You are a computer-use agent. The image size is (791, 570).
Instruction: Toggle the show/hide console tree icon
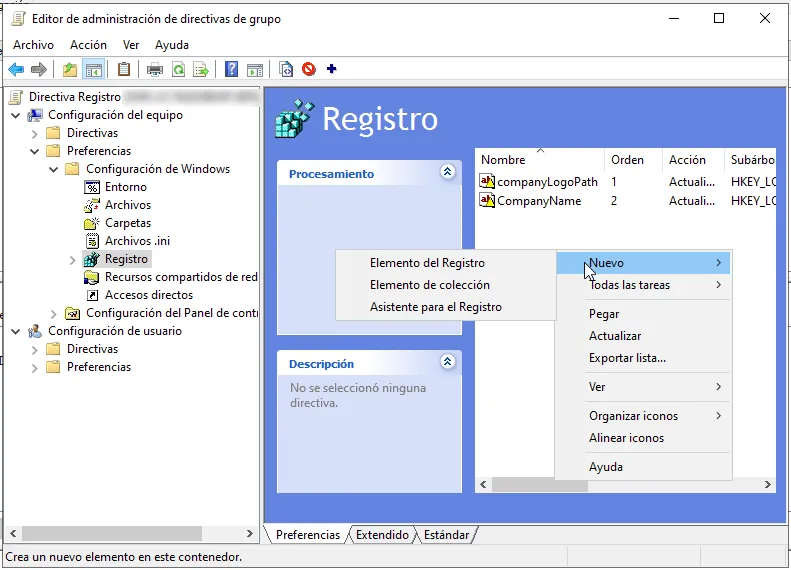tap(94, 69)
